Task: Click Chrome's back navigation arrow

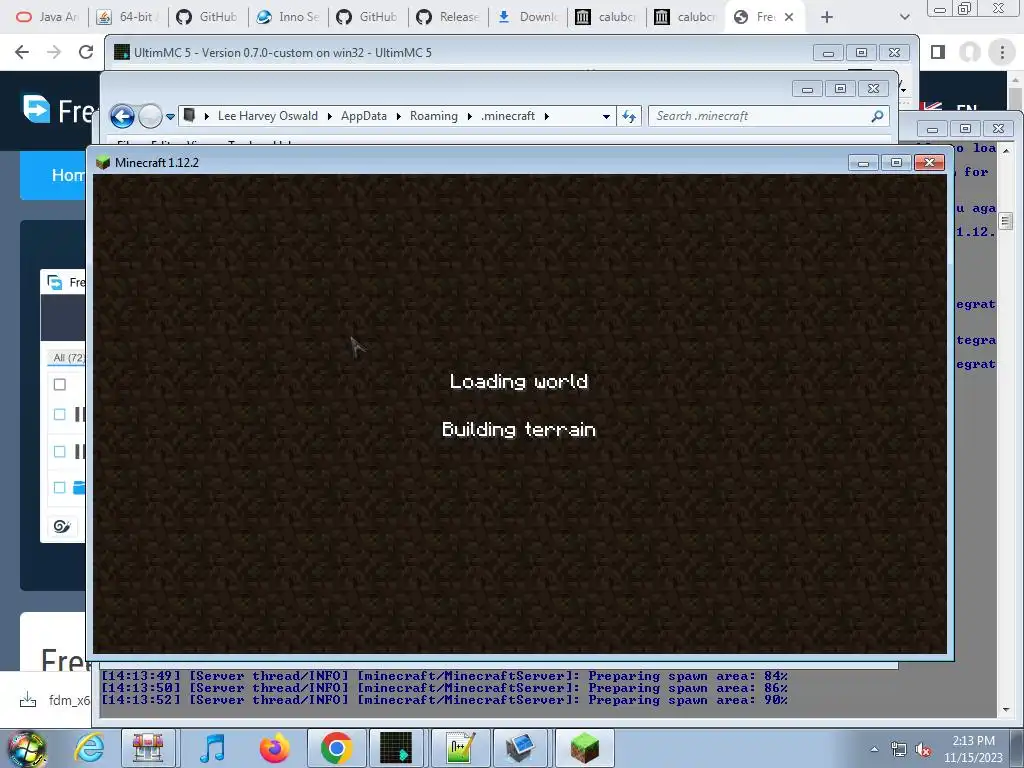Action: (22, 52)
